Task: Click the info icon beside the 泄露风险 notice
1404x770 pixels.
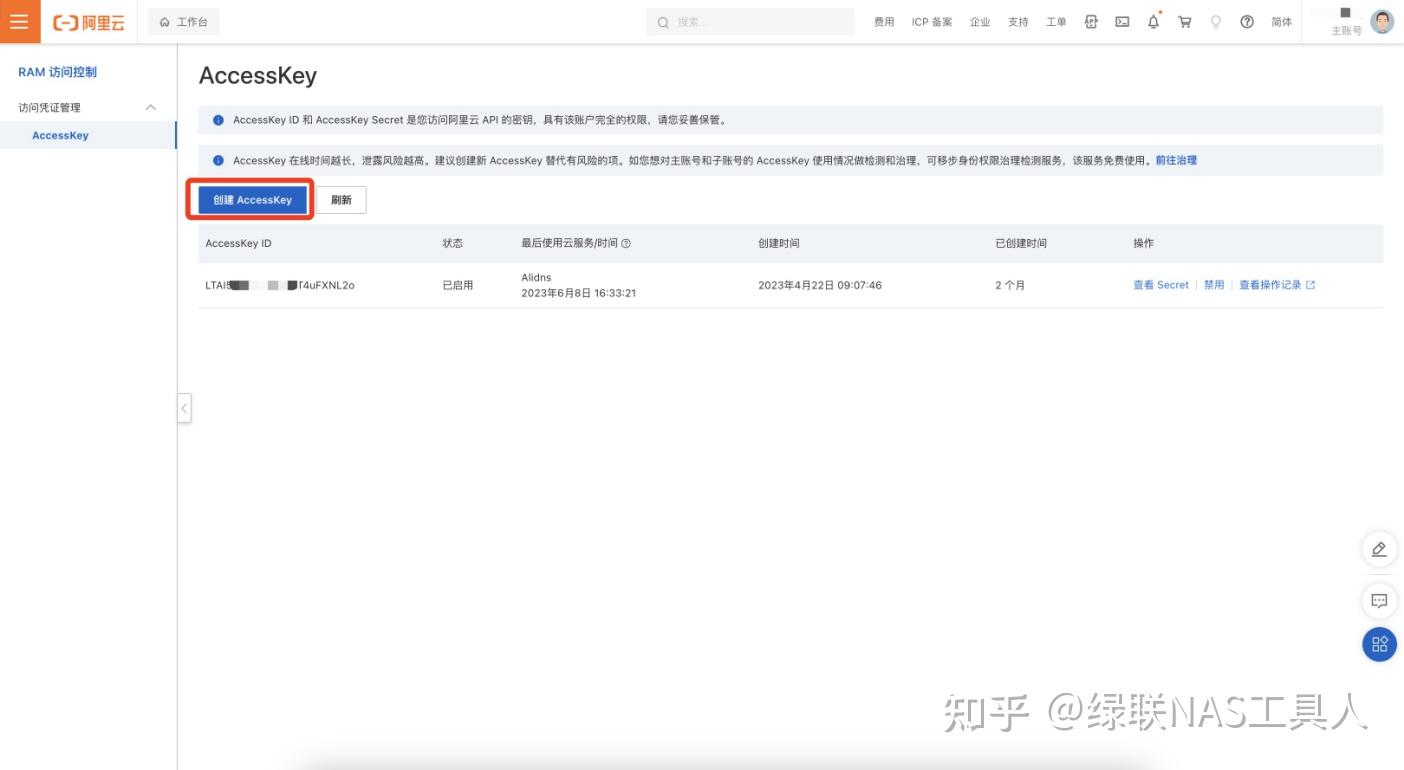Action: click(218, 160)
